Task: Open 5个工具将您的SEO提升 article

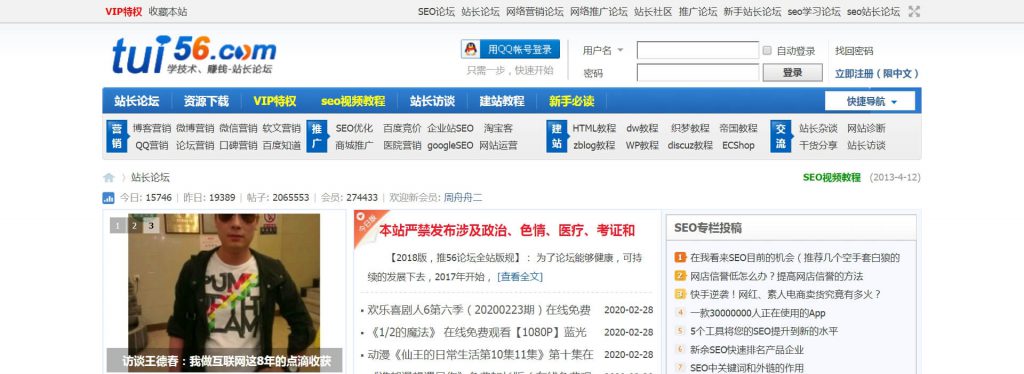Action: (764, 331)
